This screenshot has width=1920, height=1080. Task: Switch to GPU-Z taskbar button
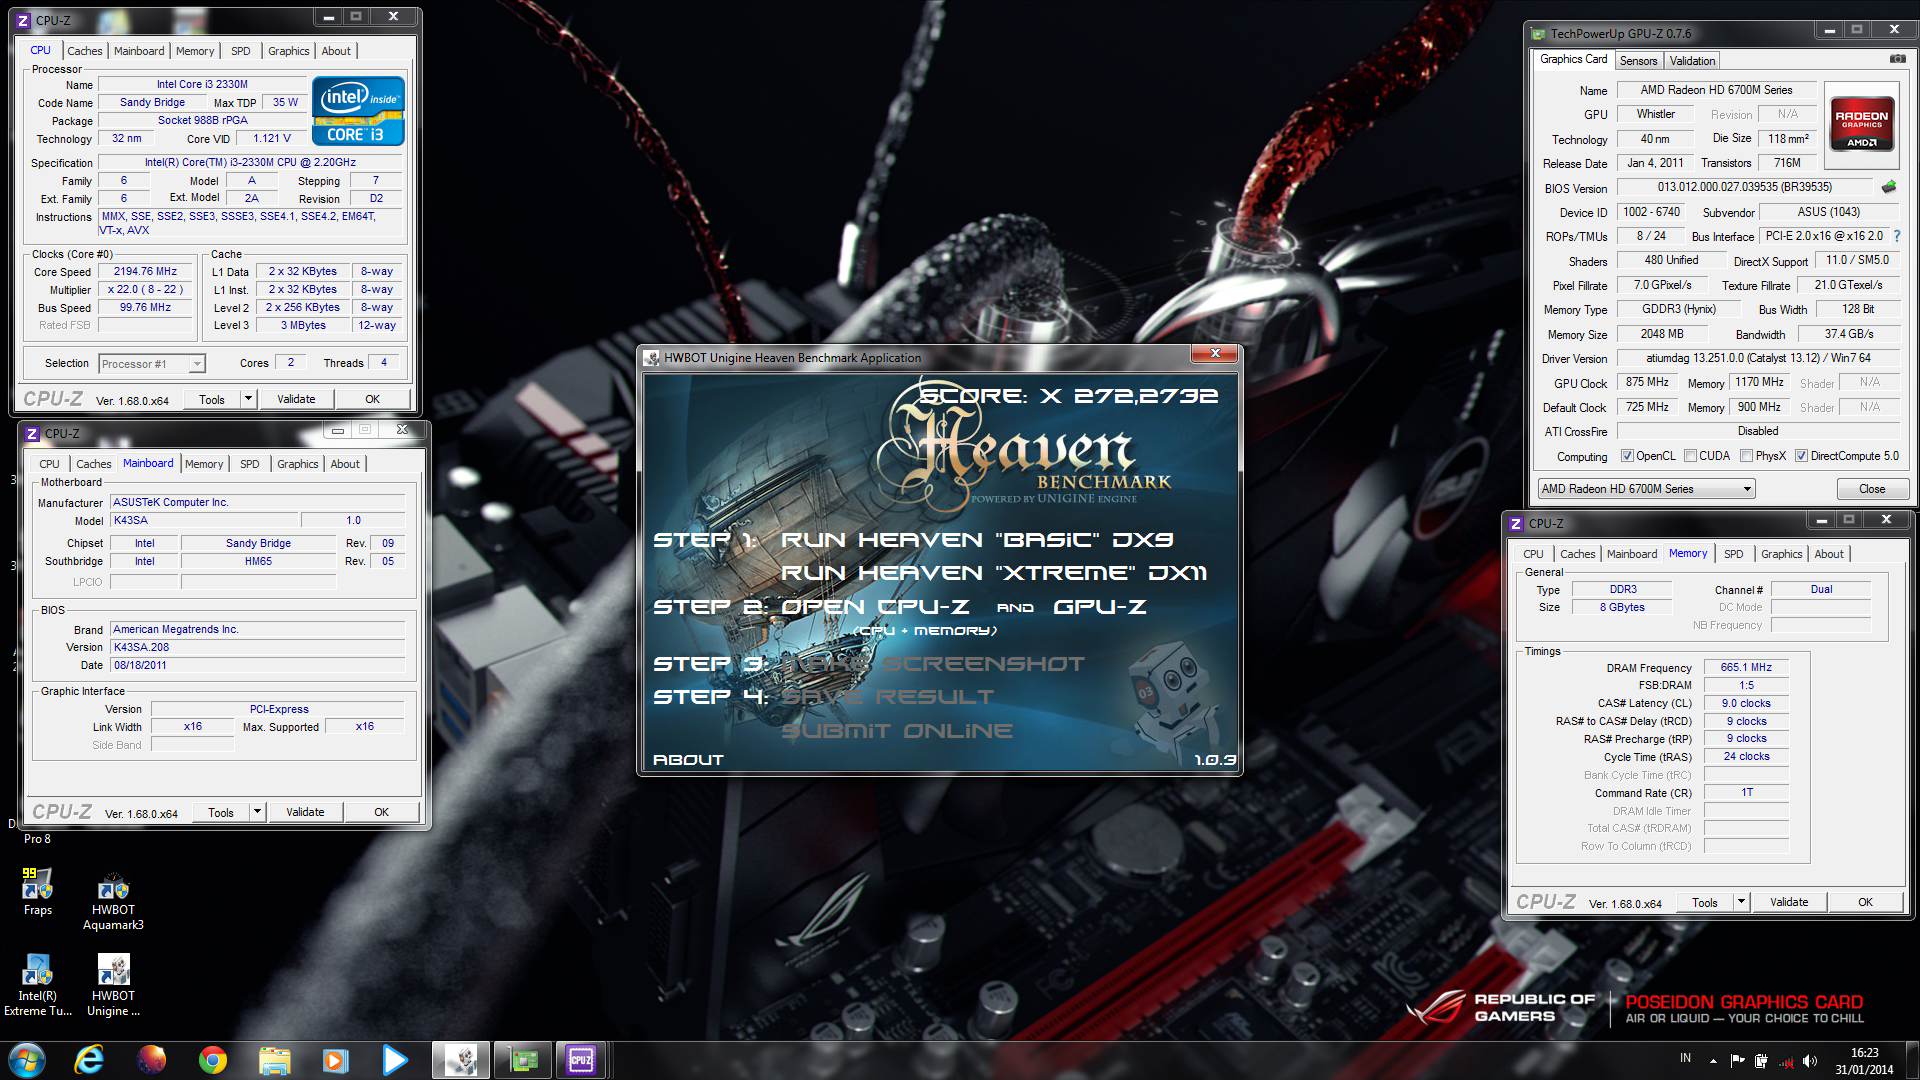coord(522,1060)
